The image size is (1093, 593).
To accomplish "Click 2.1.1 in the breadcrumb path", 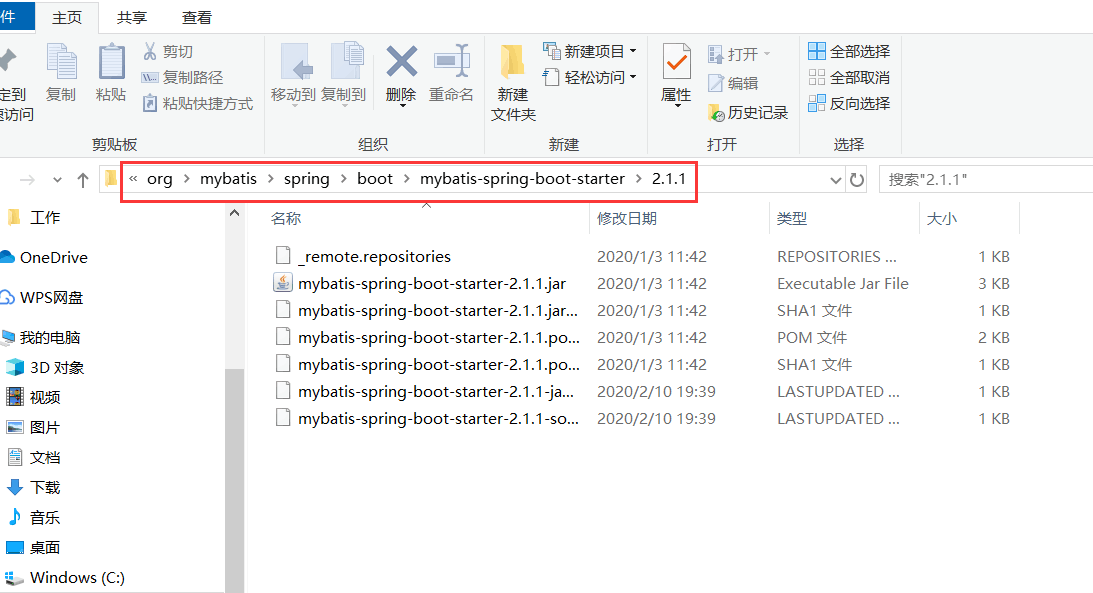I will pyautogui.click(x=669, y=179).
